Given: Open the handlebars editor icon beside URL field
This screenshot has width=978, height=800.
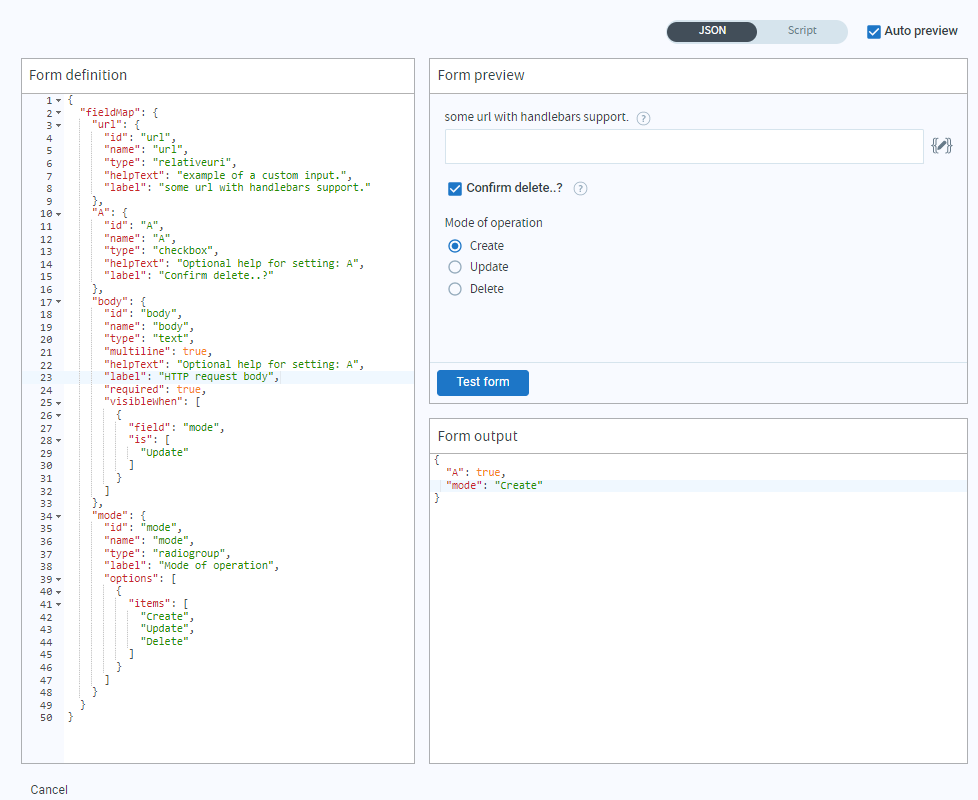Looking at the screenshot, I should 941,146.
